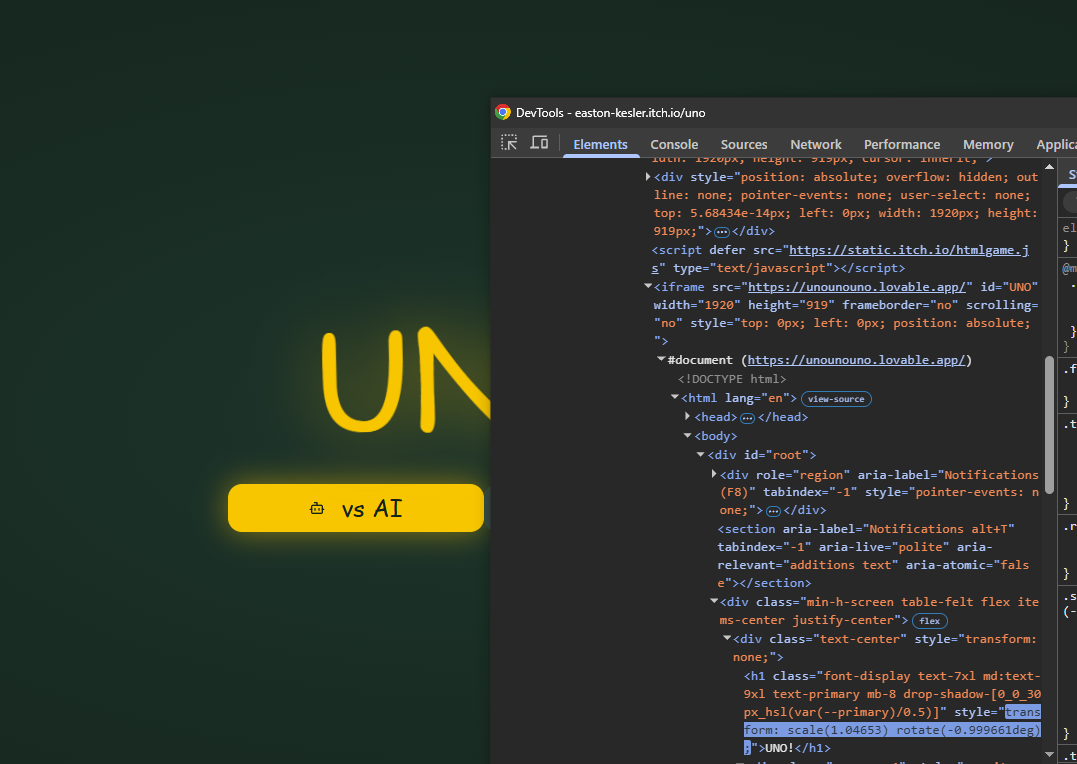Viewport: 1077px width, 764px height.
Task: Collapse the #document node
Action: [661, 359]
